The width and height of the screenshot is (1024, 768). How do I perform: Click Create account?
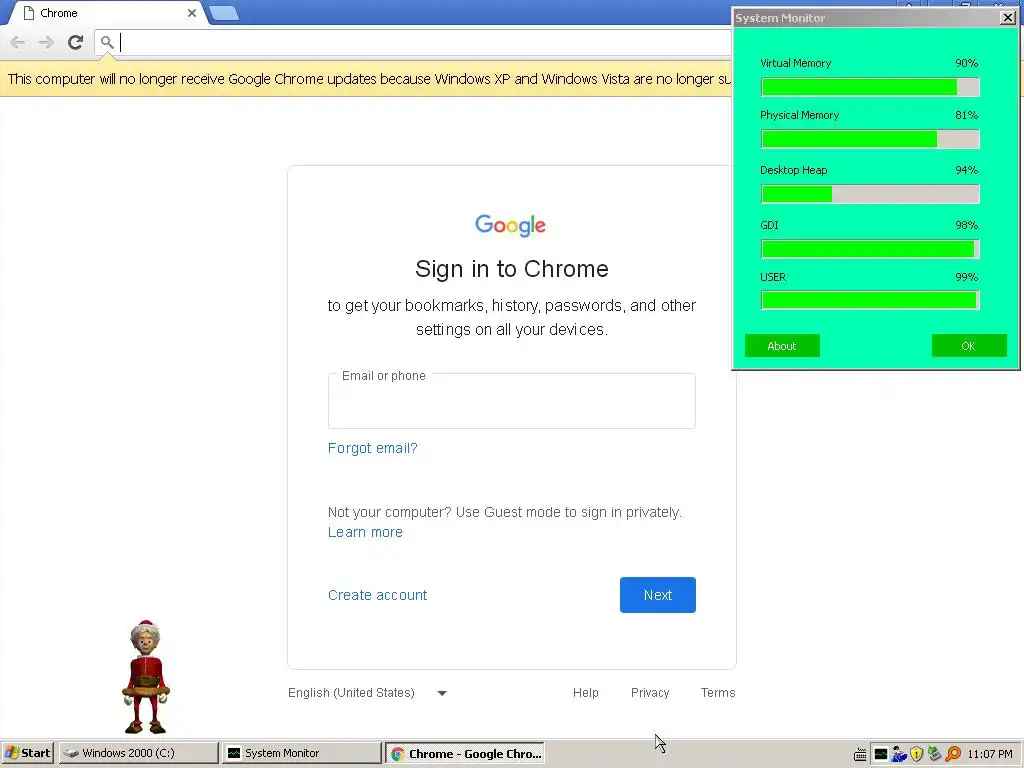(377, 595)
